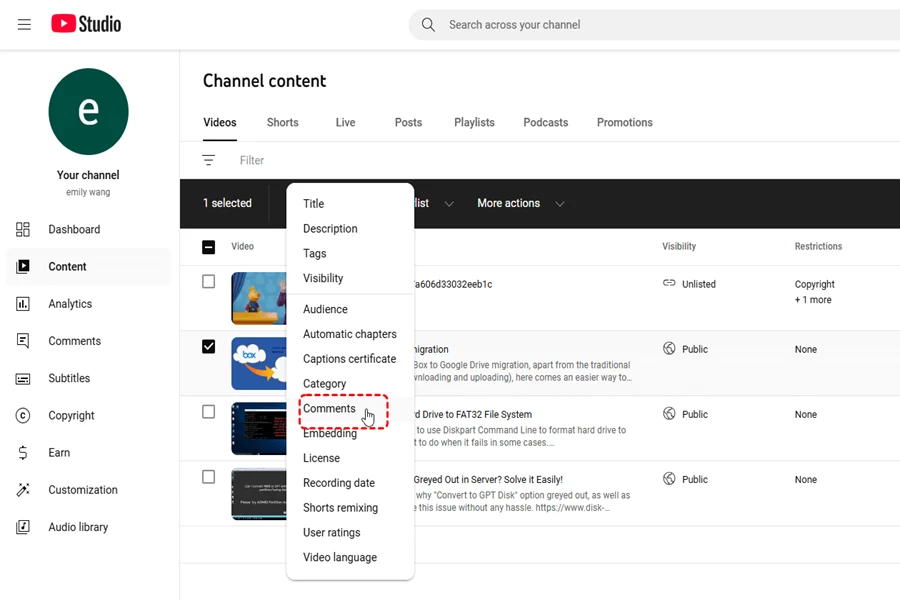Click the search magnifier icon

(x=428, y=25)
